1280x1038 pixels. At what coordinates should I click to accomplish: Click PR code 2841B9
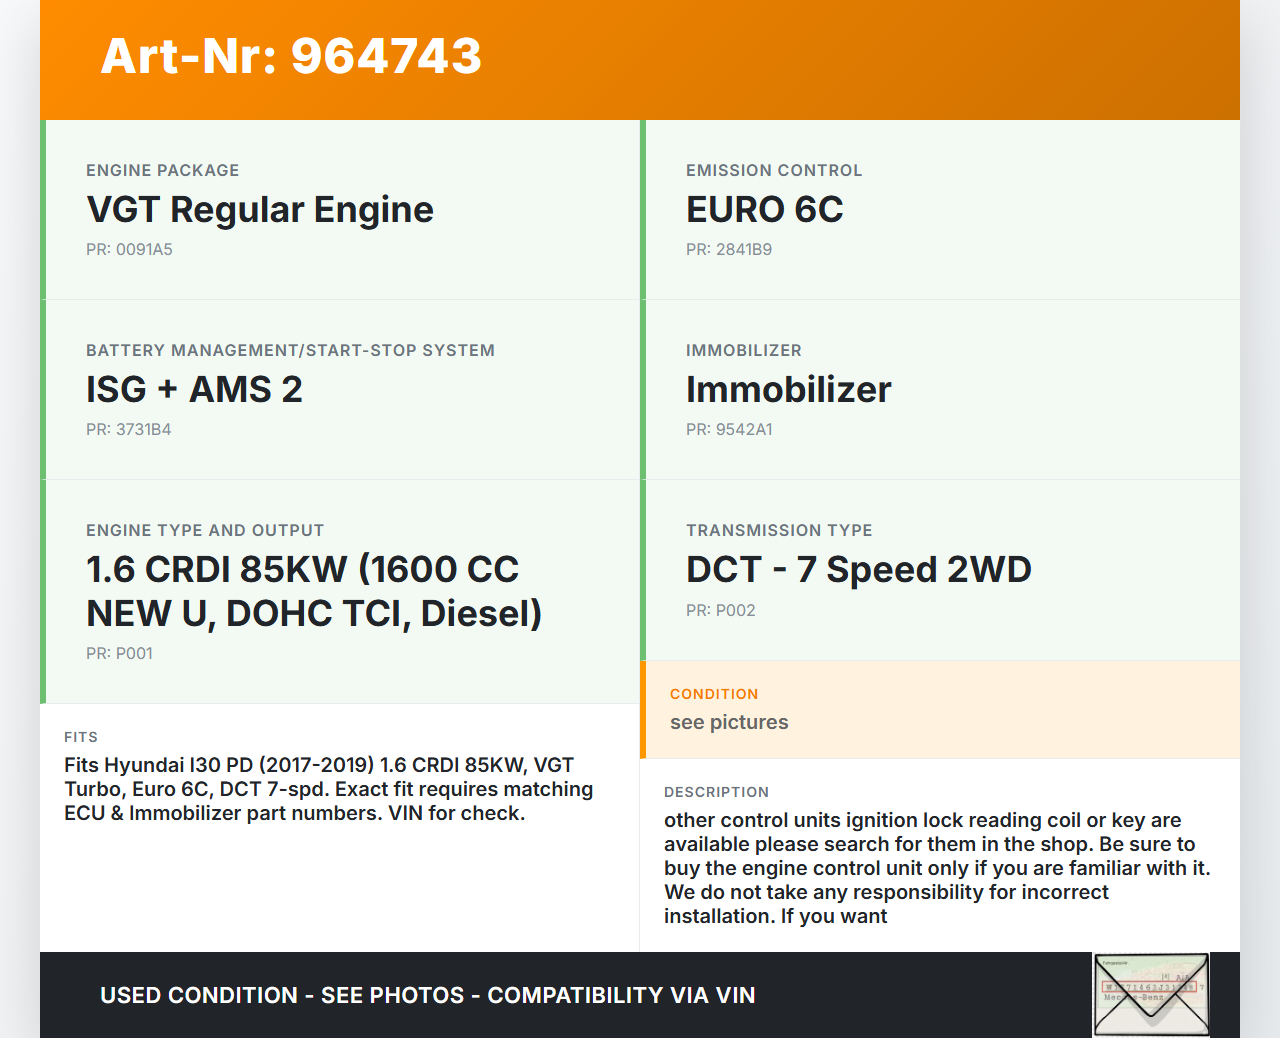point(728,250)
